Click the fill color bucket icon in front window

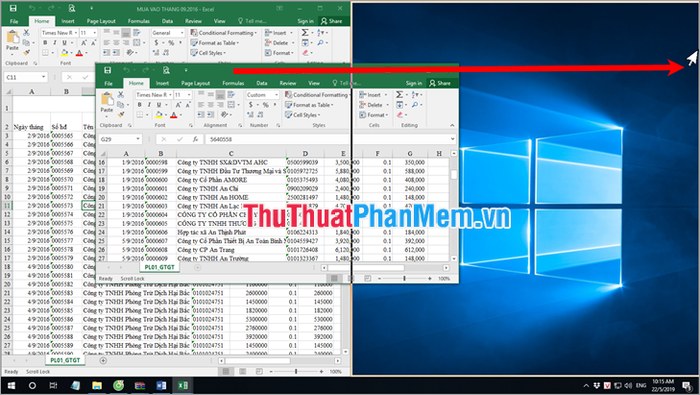(158, 115)
